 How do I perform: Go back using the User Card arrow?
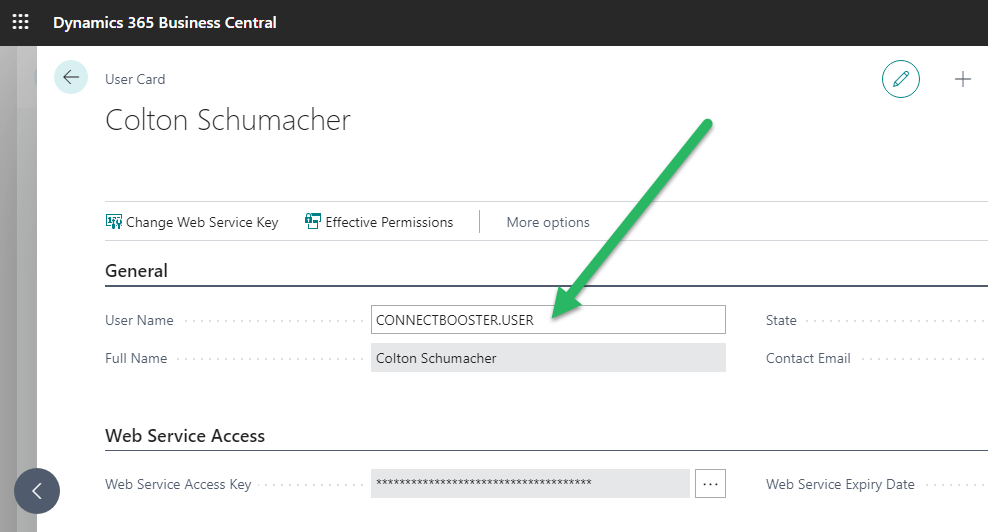tap(71, 77)
